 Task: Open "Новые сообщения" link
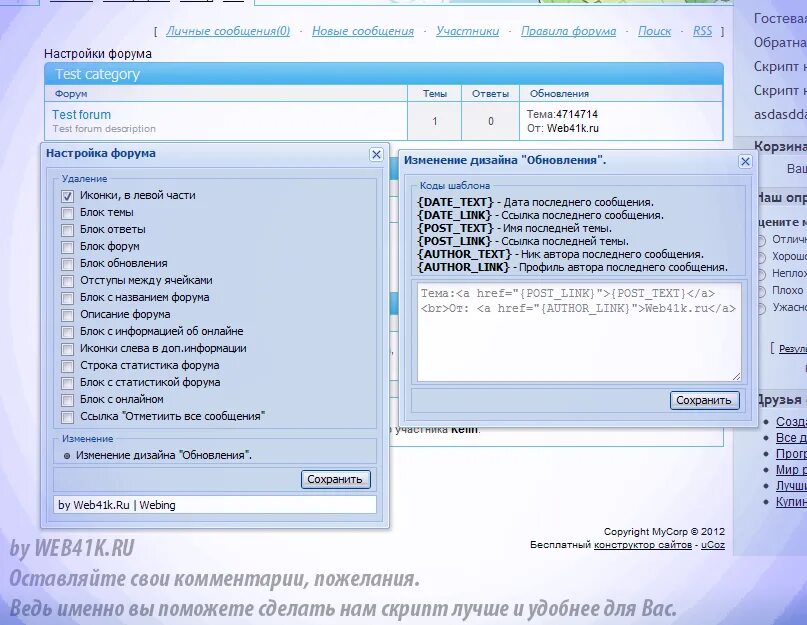[363, 31]
